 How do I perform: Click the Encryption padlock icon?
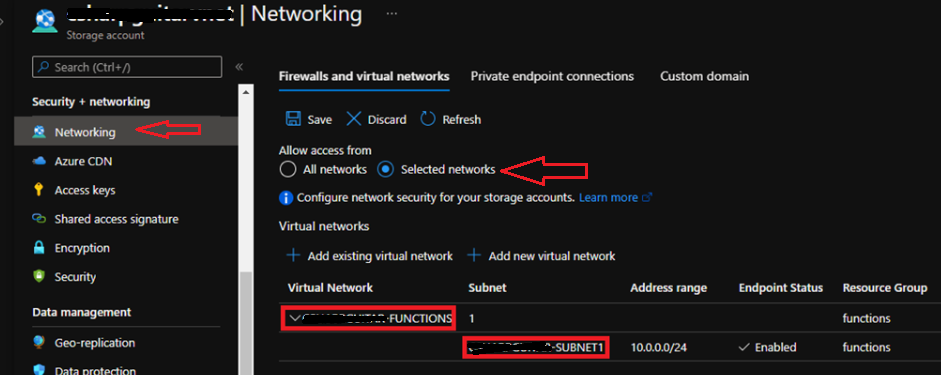pos(39,248)
